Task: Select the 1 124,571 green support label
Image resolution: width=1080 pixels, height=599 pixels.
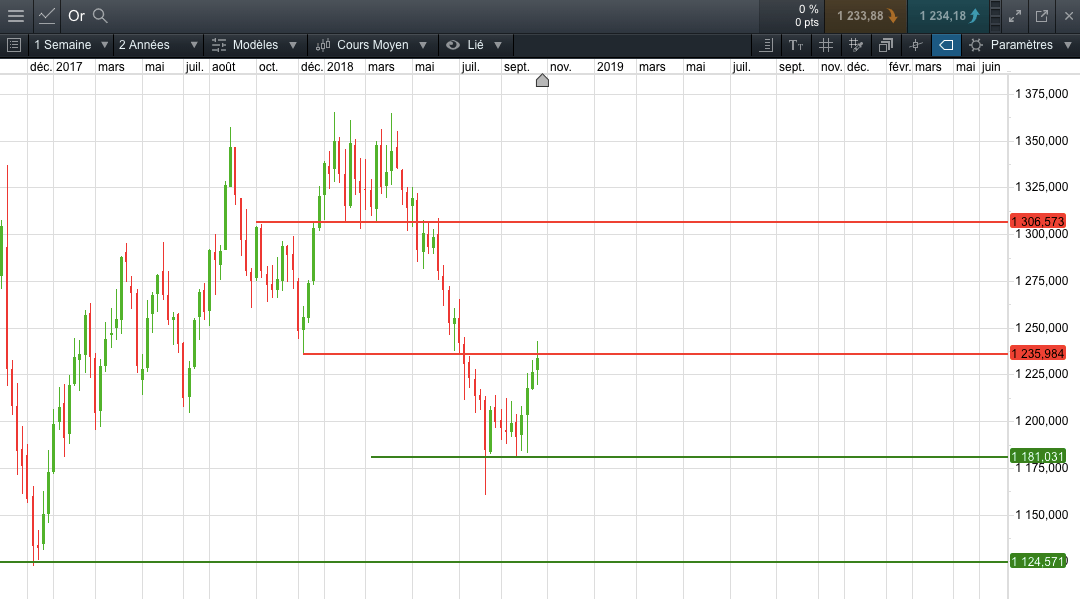Action: (x=1038, y=561)
